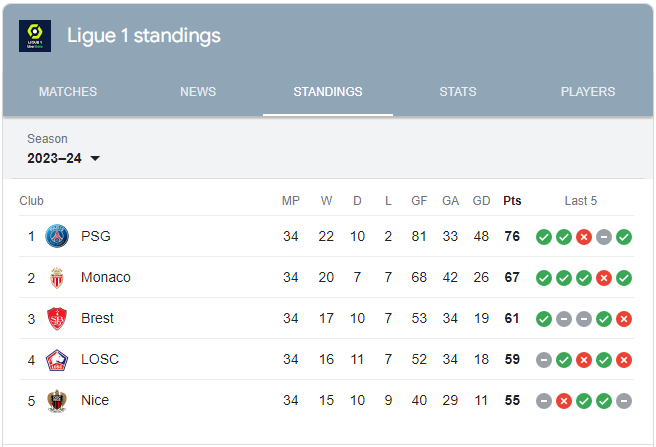
Task: Go to the Stats tab
Action: point(458,92)
